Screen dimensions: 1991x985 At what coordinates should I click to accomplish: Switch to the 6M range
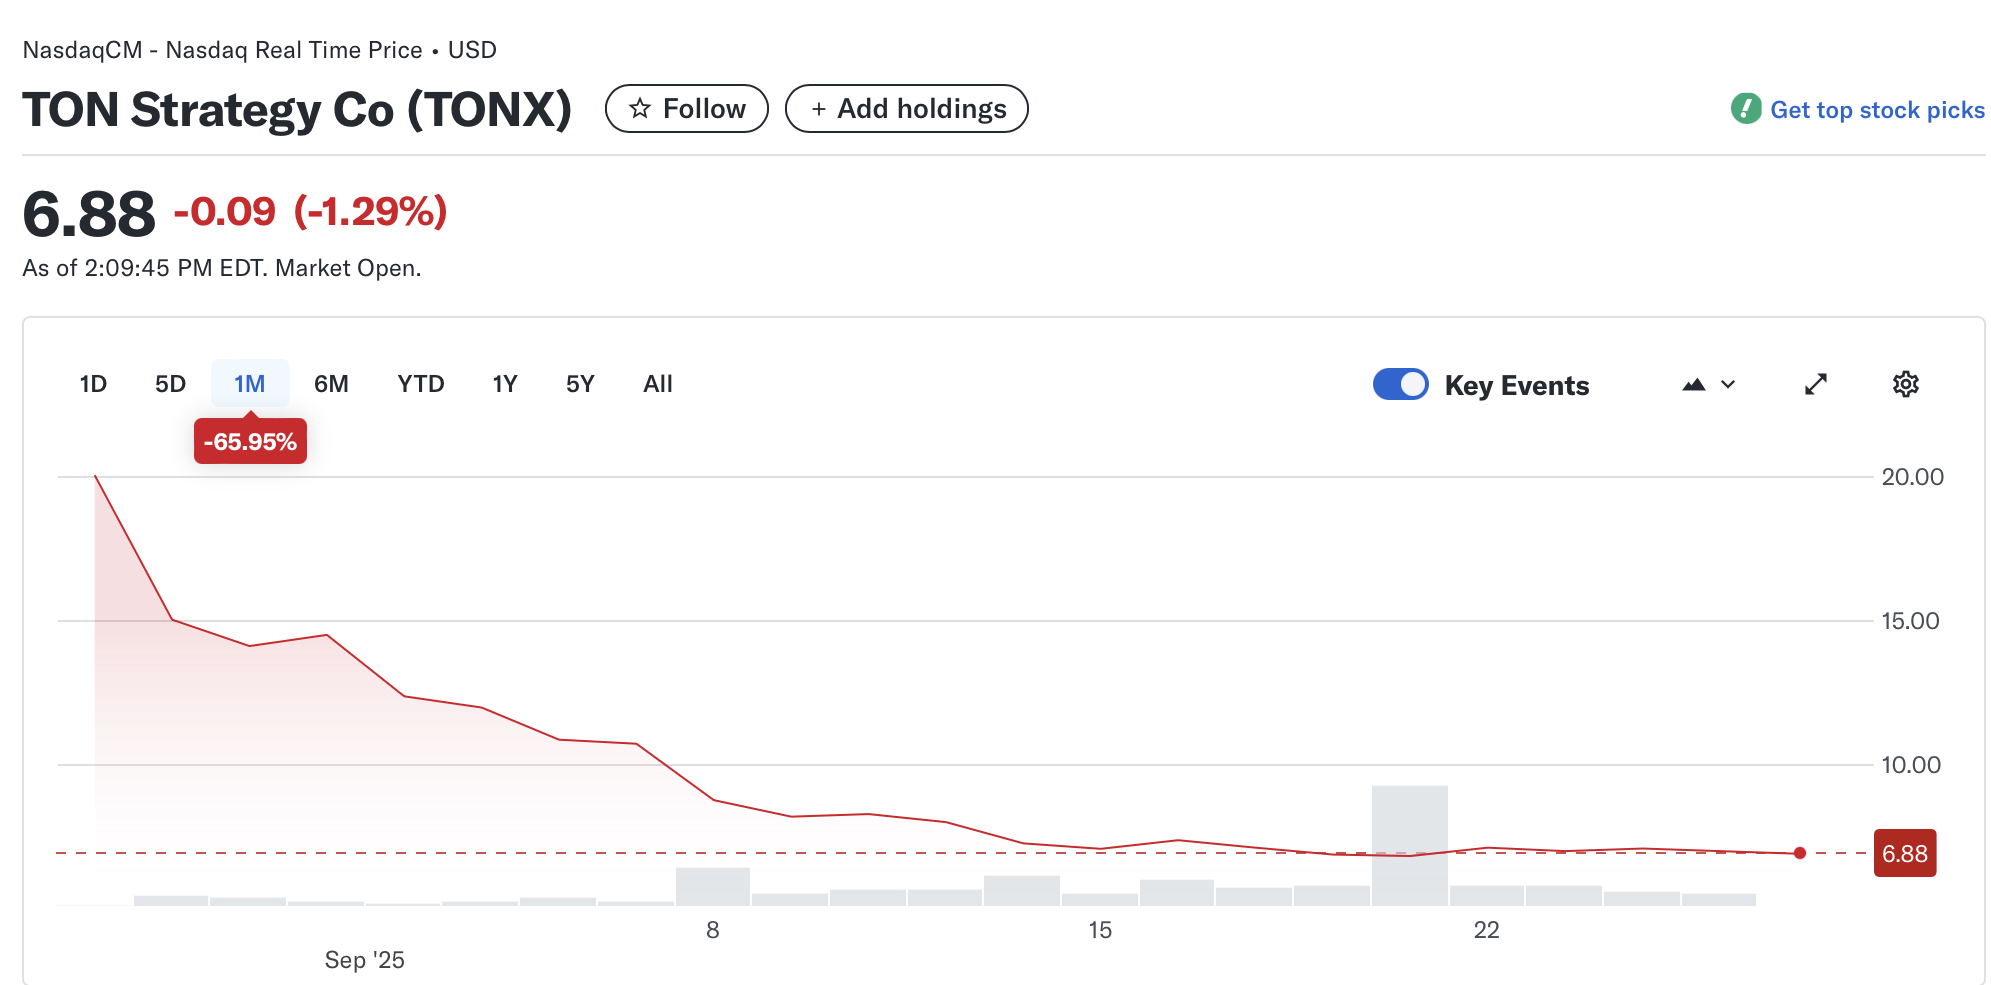pyautogui.click(x=331, y=385)
